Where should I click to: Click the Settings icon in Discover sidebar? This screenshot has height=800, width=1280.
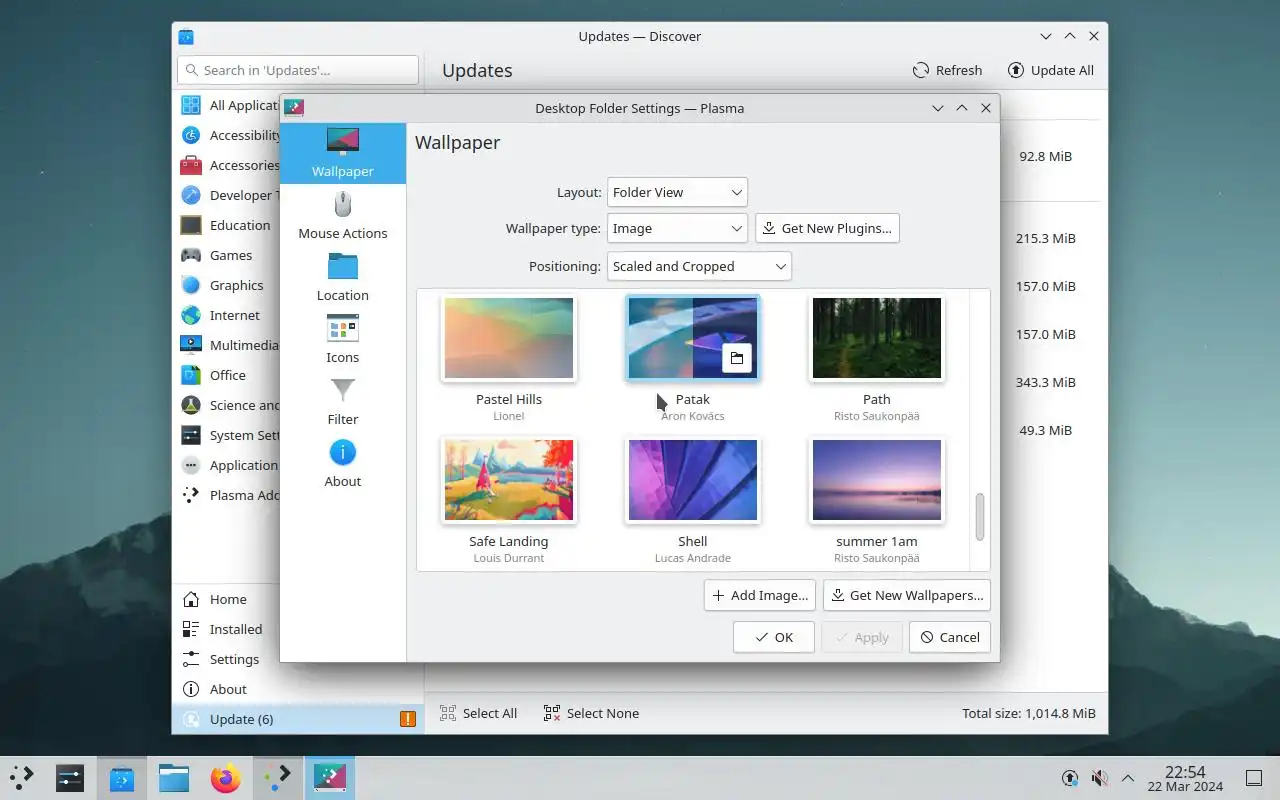[x=191, y=659]
